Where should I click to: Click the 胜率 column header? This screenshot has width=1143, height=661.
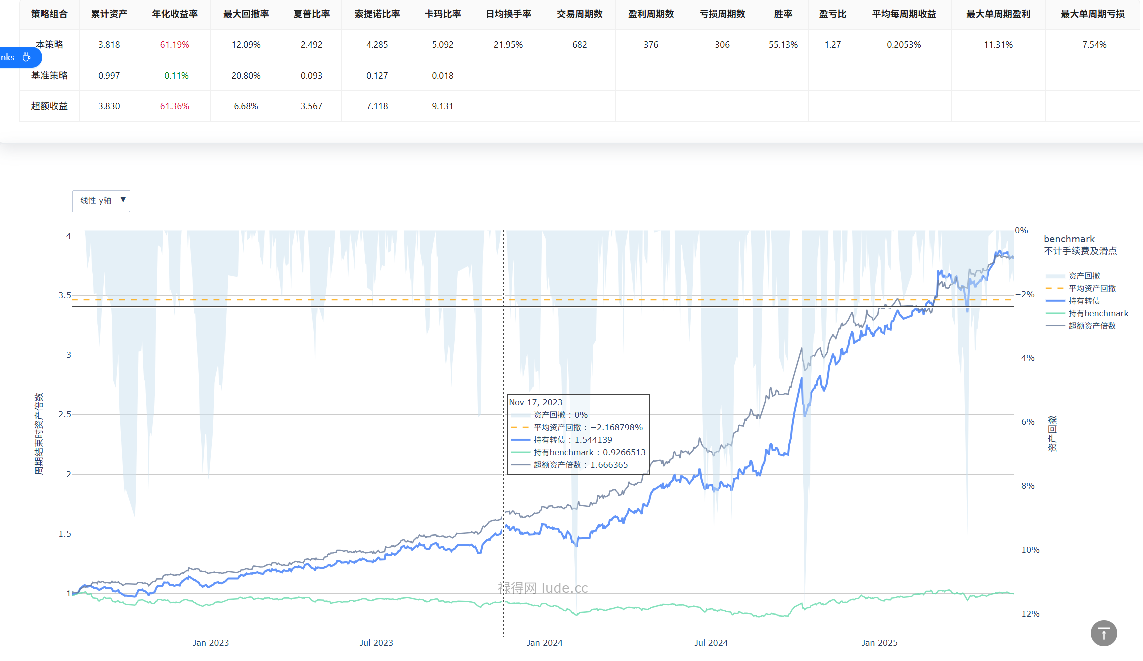(x=783, y=15)
